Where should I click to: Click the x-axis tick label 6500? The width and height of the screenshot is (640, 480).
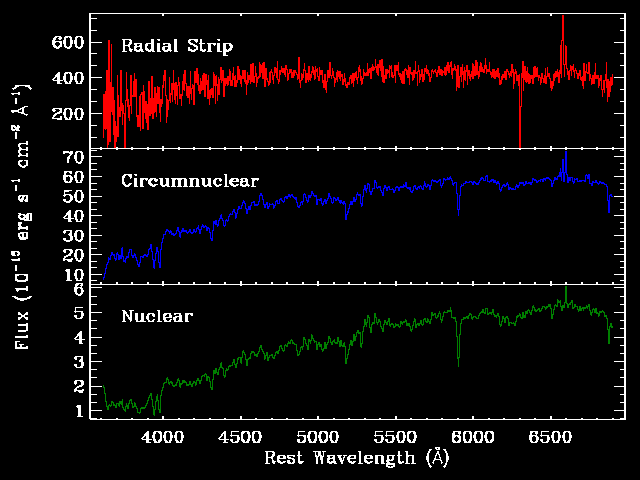(550, 437)
